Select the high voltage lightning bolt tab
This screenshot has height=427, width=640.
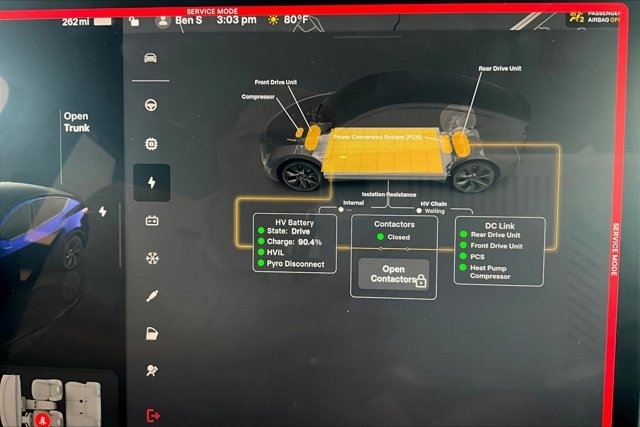pos(151,182)
